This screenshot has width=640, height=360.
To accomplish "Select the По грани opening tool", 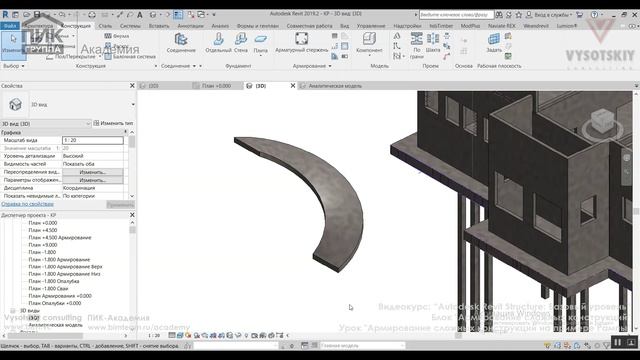I will pyautogui.click(x=416, y=46).
